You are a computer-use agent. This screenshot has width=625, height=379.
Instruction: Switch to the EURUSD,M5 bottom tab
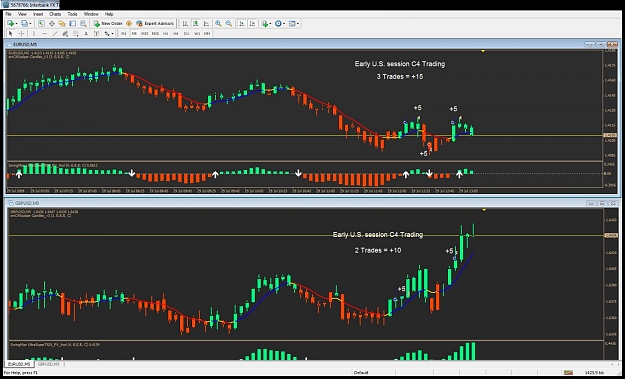[19, 364]
